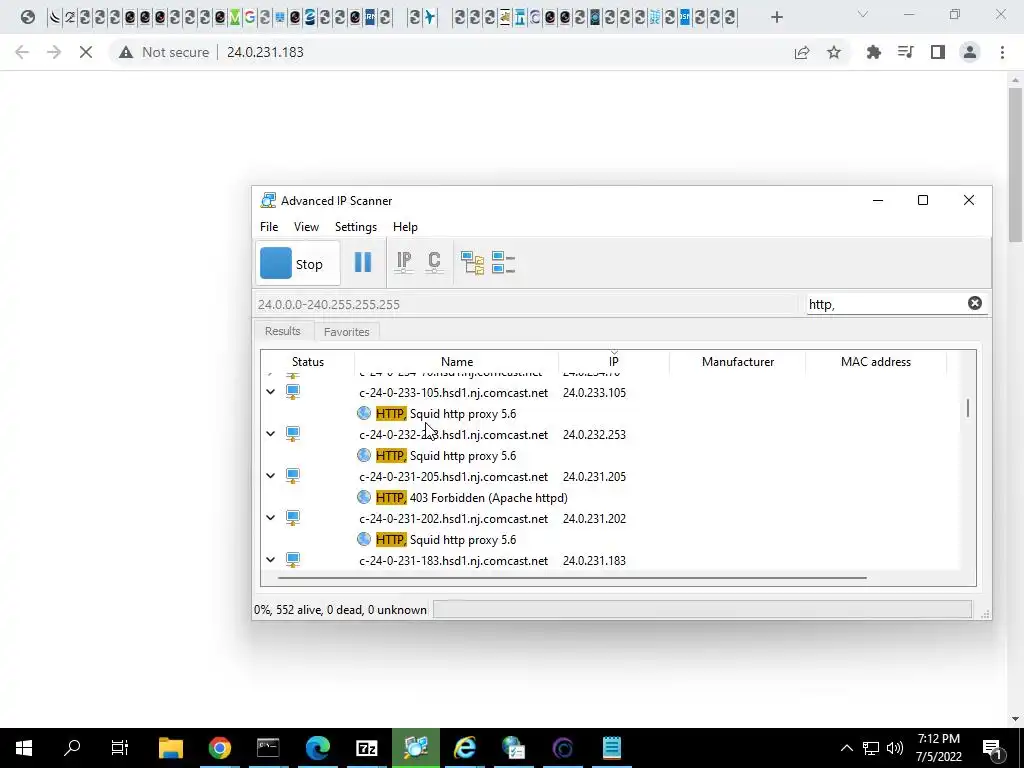
Task: Click the computer icon for 24.0.231.205
Action: tap(293, 476)
